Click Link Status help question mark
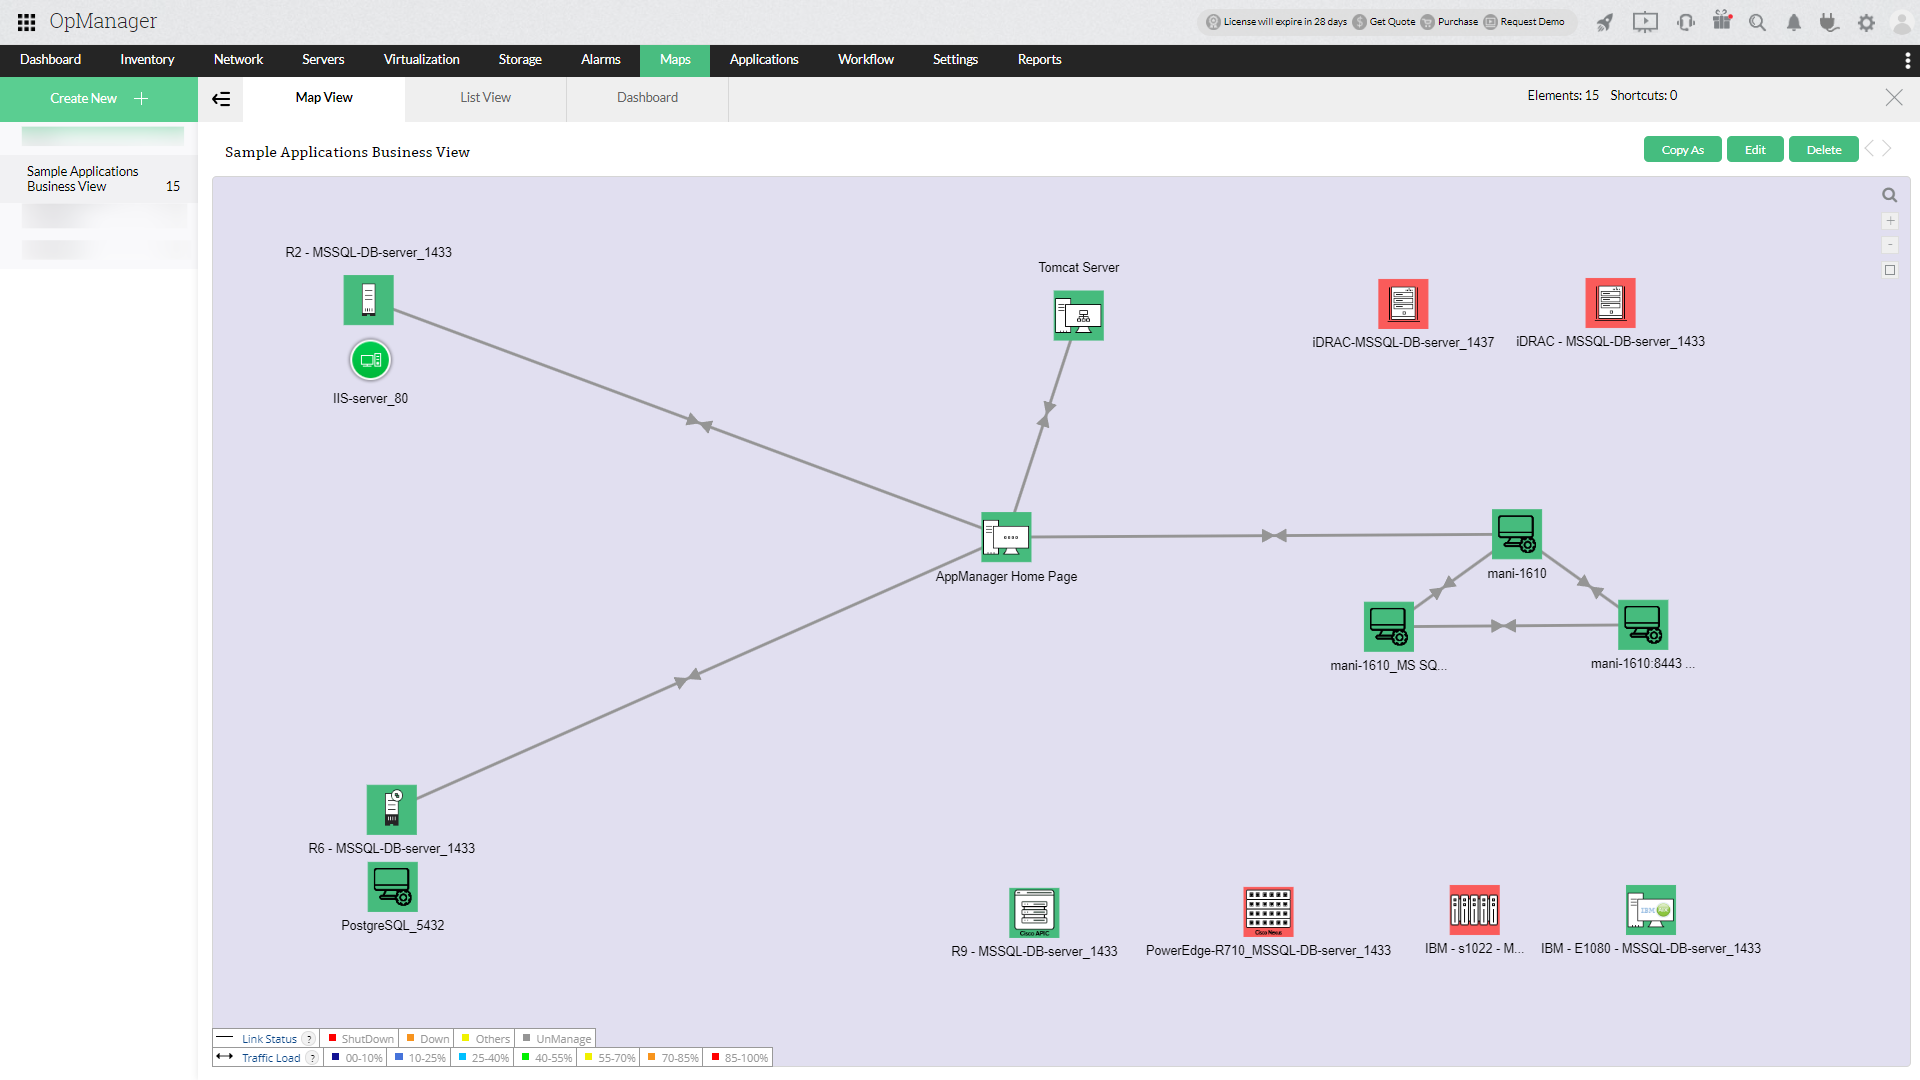The width and height of the screenshot is (1920, 1080). (x=309, y=1039)
